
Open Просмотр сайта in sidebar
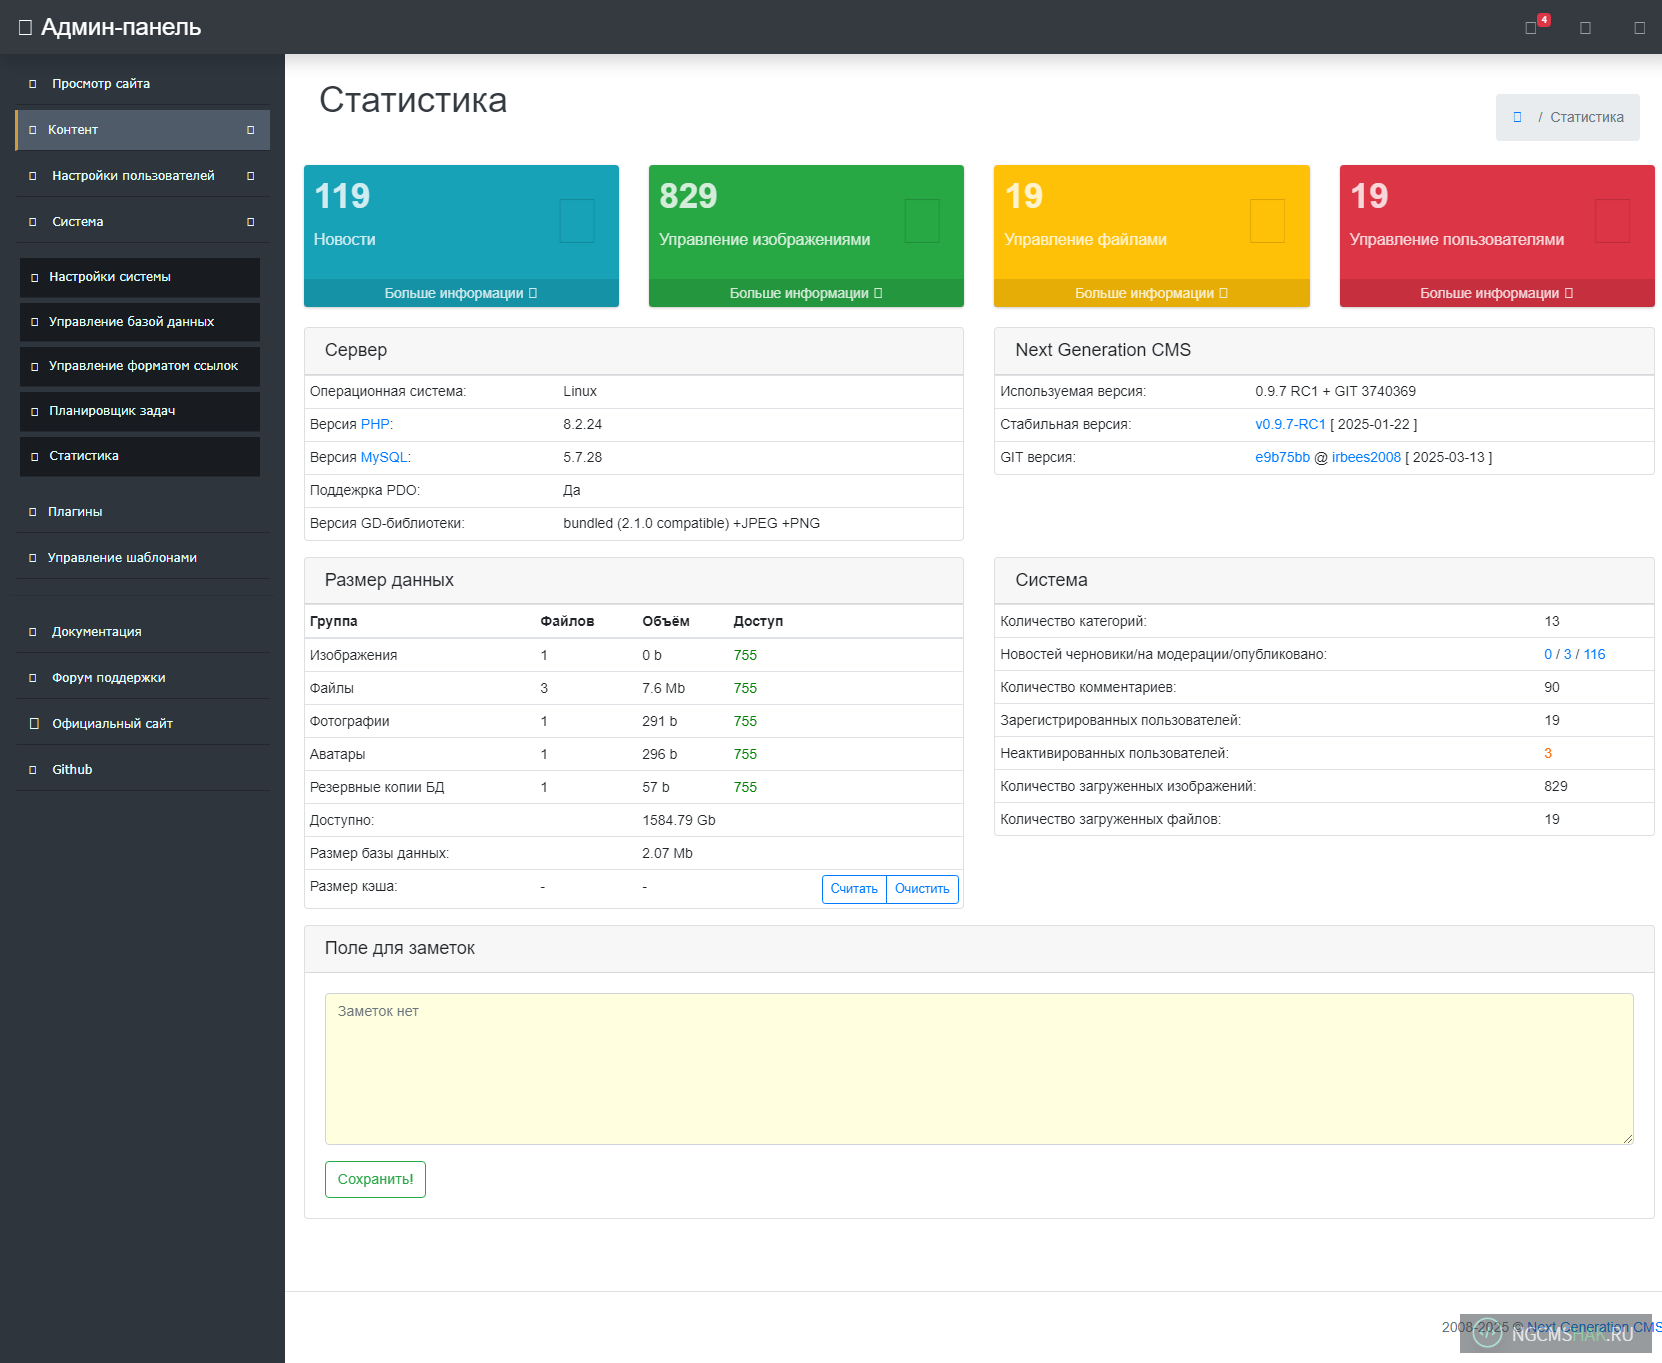(142, 84)
